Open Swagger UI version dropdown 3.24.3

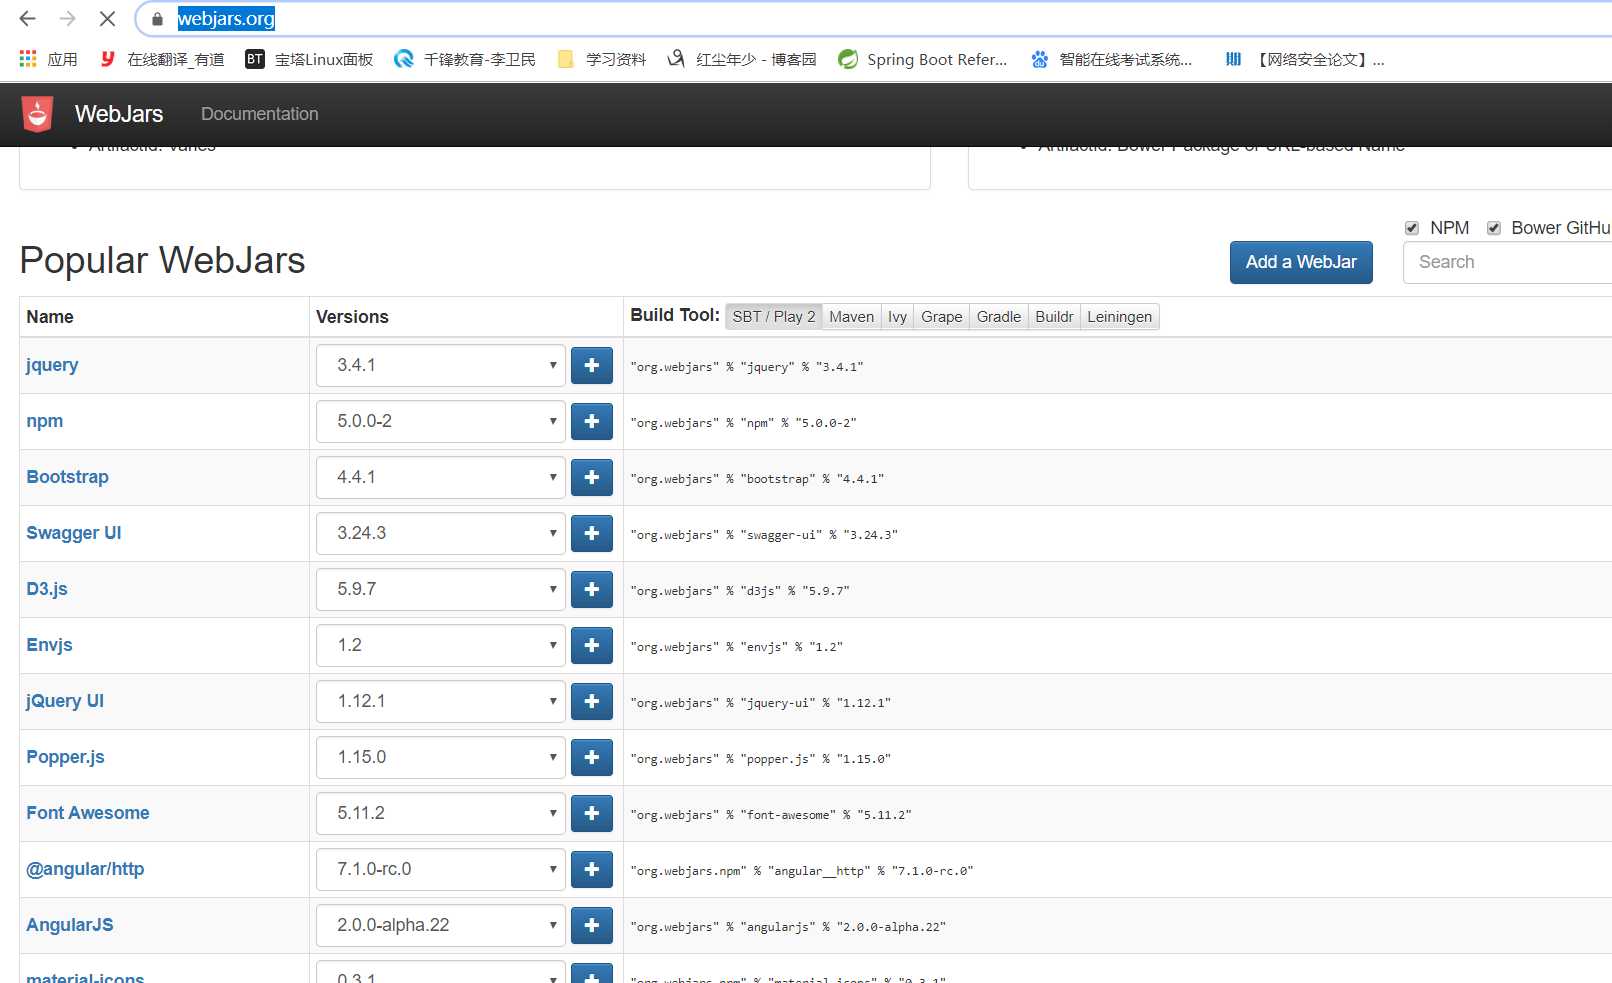[441, 533]
